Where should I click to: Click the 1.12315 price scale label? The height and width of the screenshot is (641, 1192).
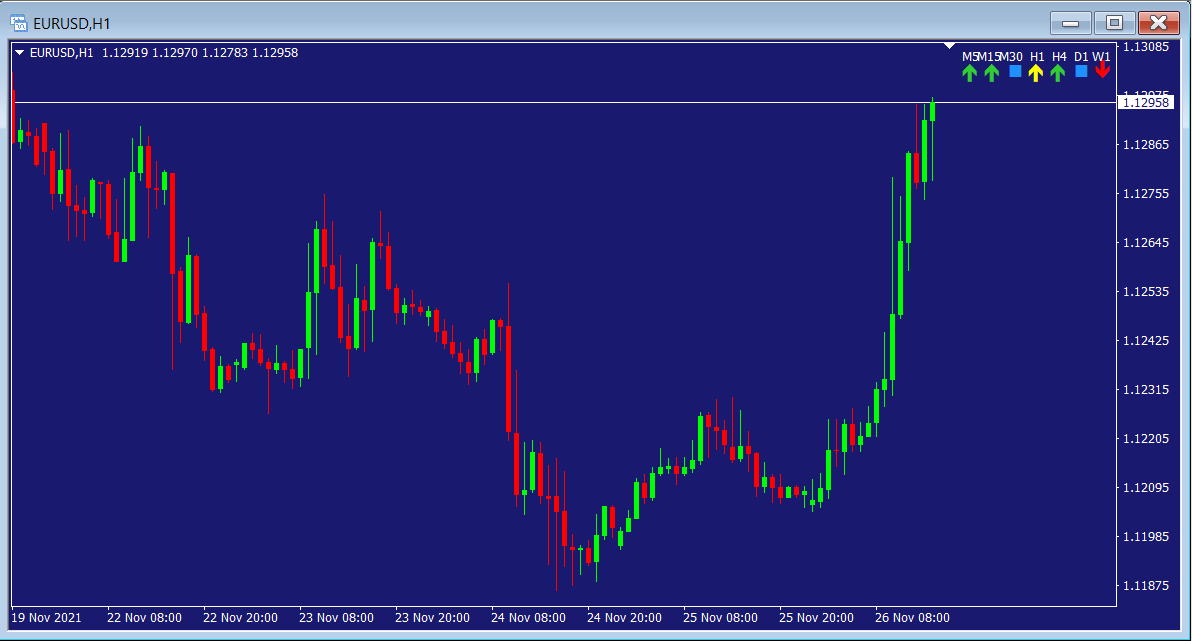(x=1146, y=390)
